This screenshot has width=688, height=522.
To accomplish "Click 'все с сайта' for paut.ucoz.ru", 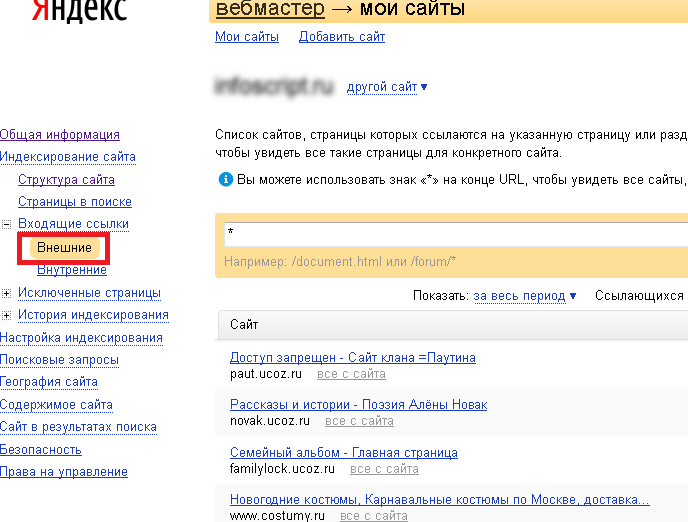I will (x=351, y=374).
